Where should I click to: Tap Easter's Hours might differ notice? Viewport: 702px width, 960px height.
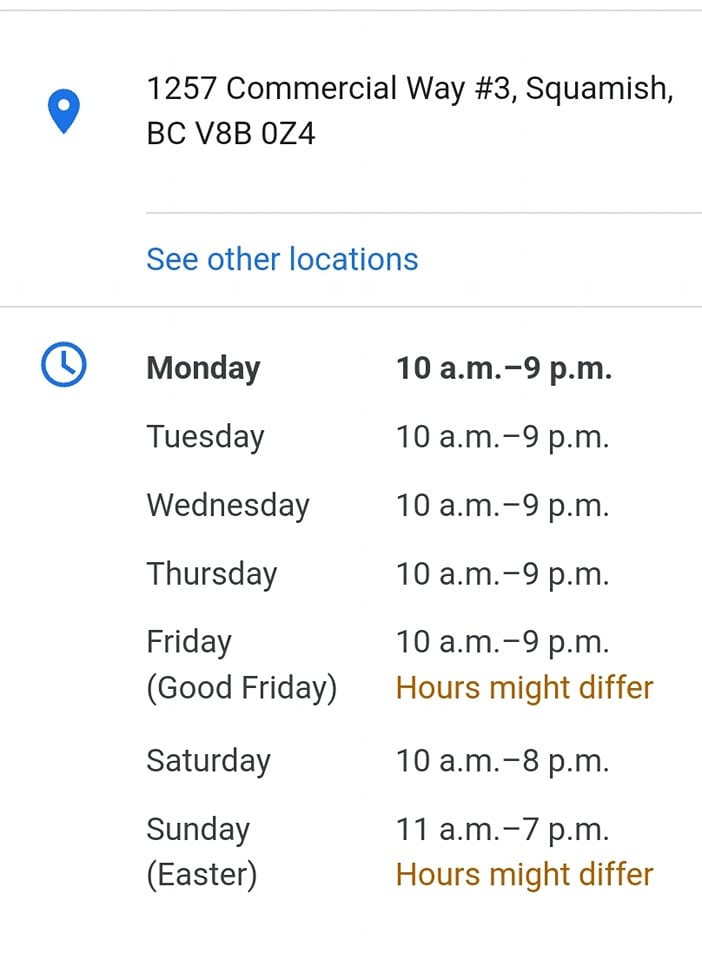click(x=525, y=874)
